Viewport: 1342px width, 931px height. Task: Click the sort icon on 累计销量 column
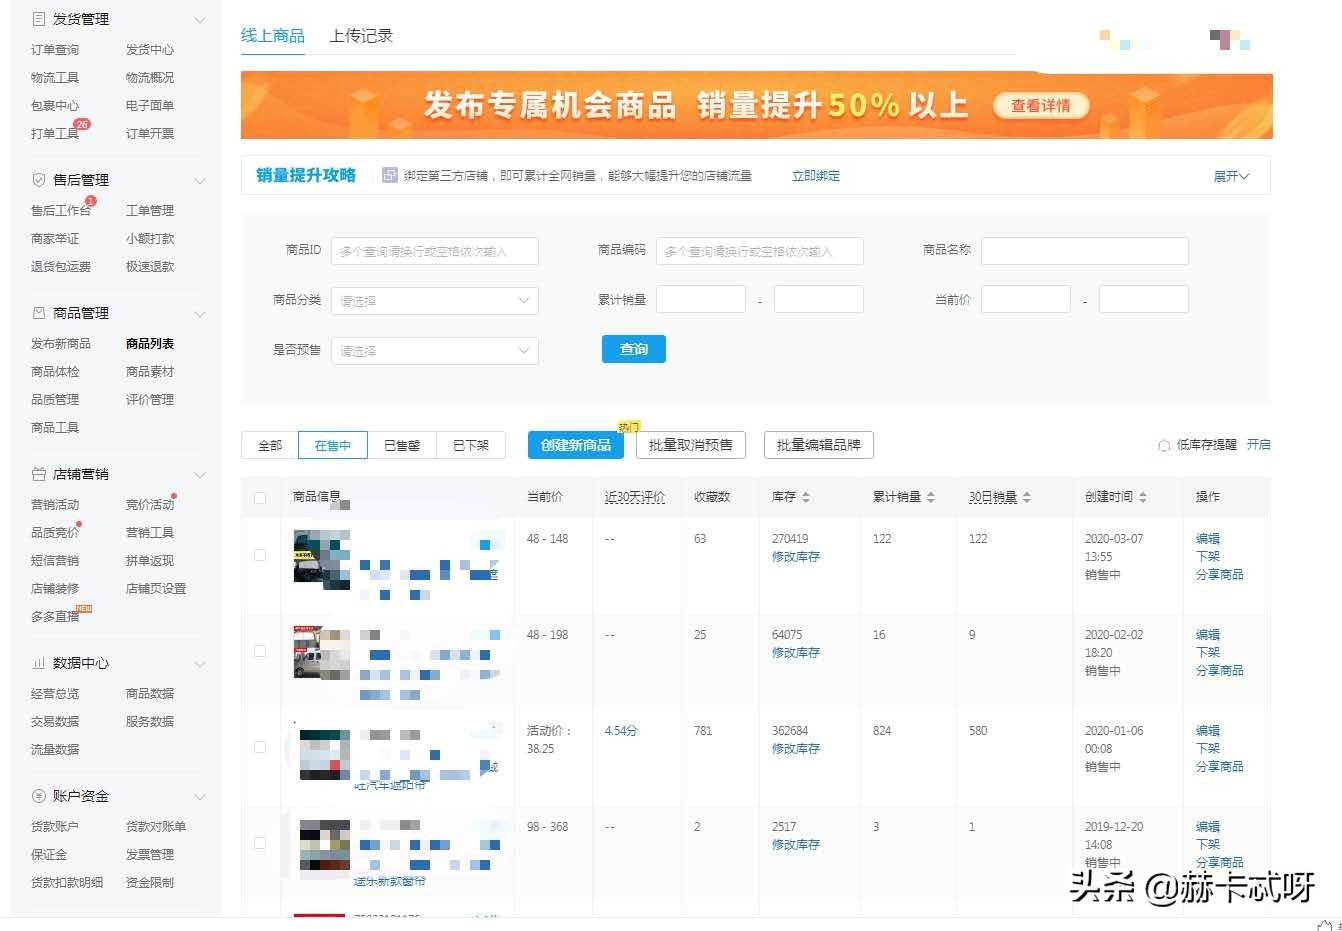(x=930, y=495)
